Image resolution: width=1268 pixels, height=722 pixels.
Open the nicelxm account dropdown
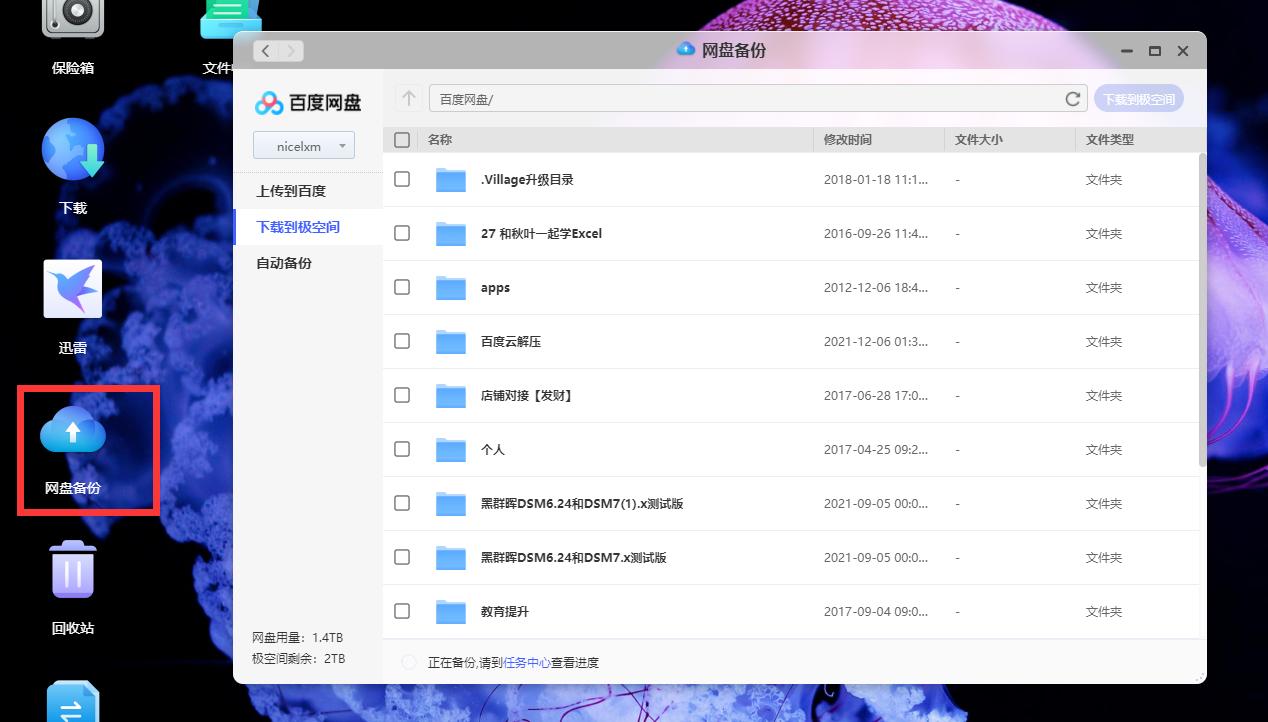pyautogui.click(x=303, y=145)
